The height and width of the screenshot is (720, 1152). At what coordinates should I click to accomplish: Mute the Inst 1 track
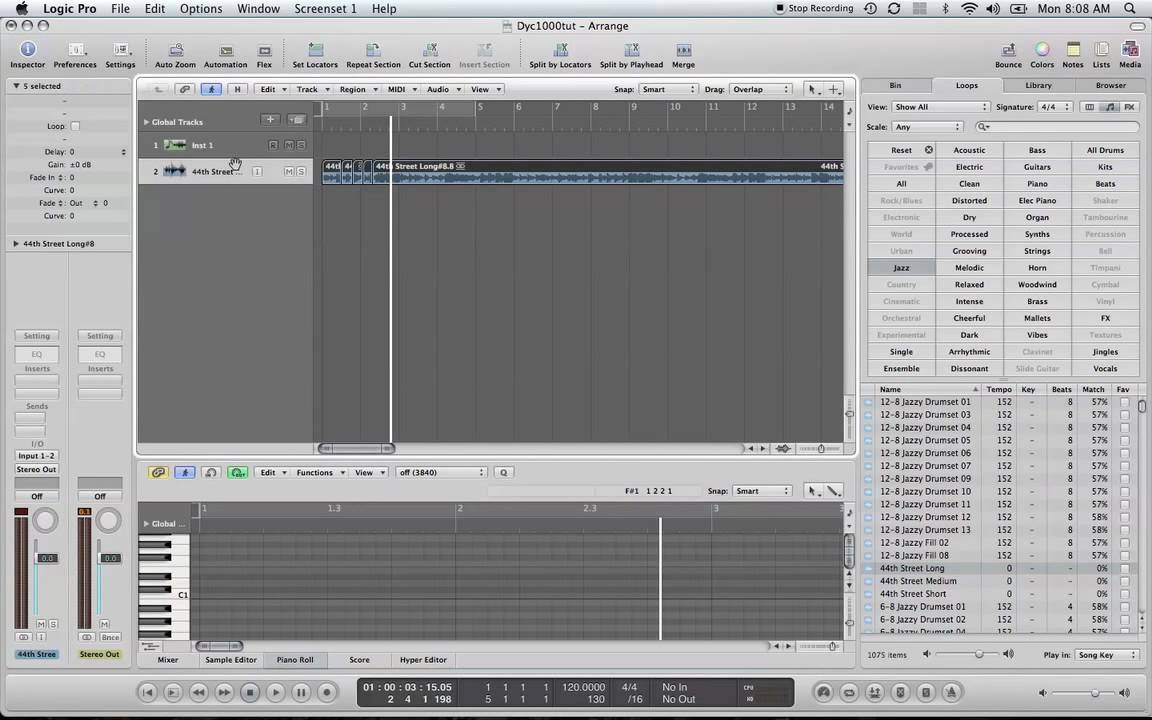coord(289,145)
